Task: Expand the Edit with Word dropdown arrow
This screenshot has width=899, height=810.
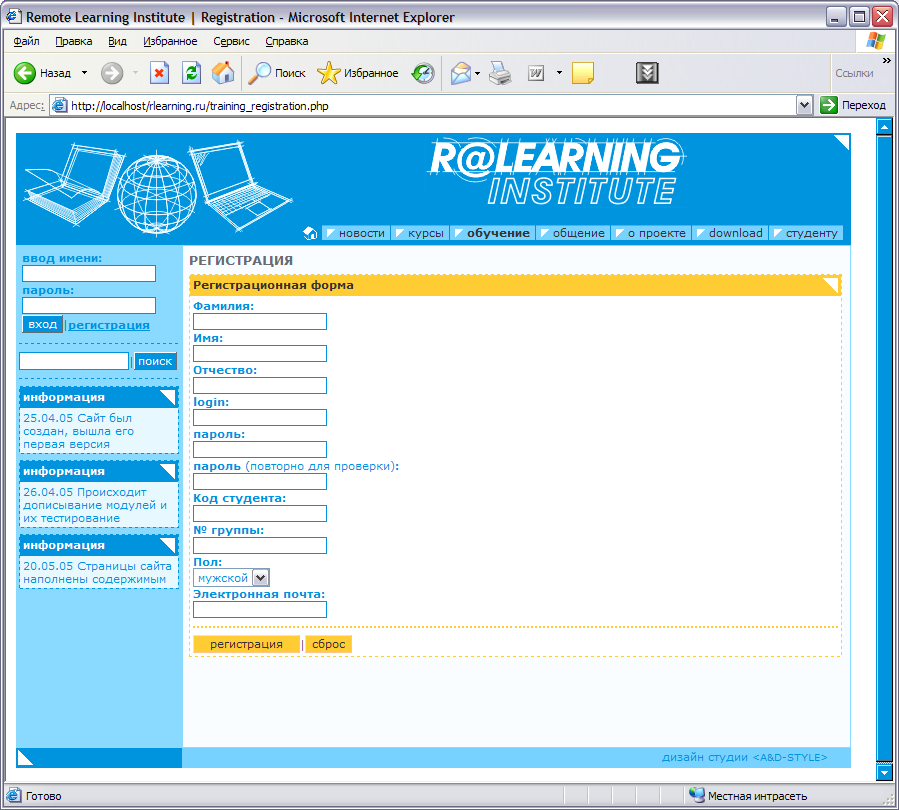Action: click(559, 73)
